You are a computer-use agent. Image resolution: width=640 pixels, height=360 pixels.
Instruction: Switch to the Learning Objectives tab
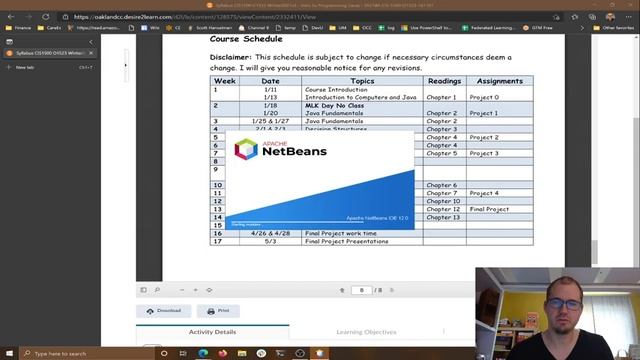point(366,332)
